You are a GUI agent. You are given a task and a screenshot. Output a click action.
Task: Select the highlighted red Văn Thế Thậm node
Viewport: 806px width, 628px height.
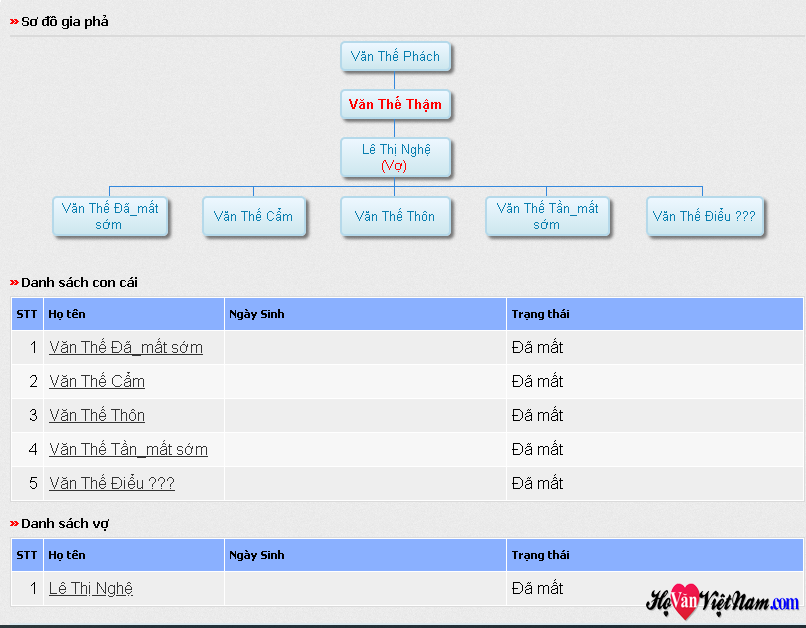click(x=395, y=105)
